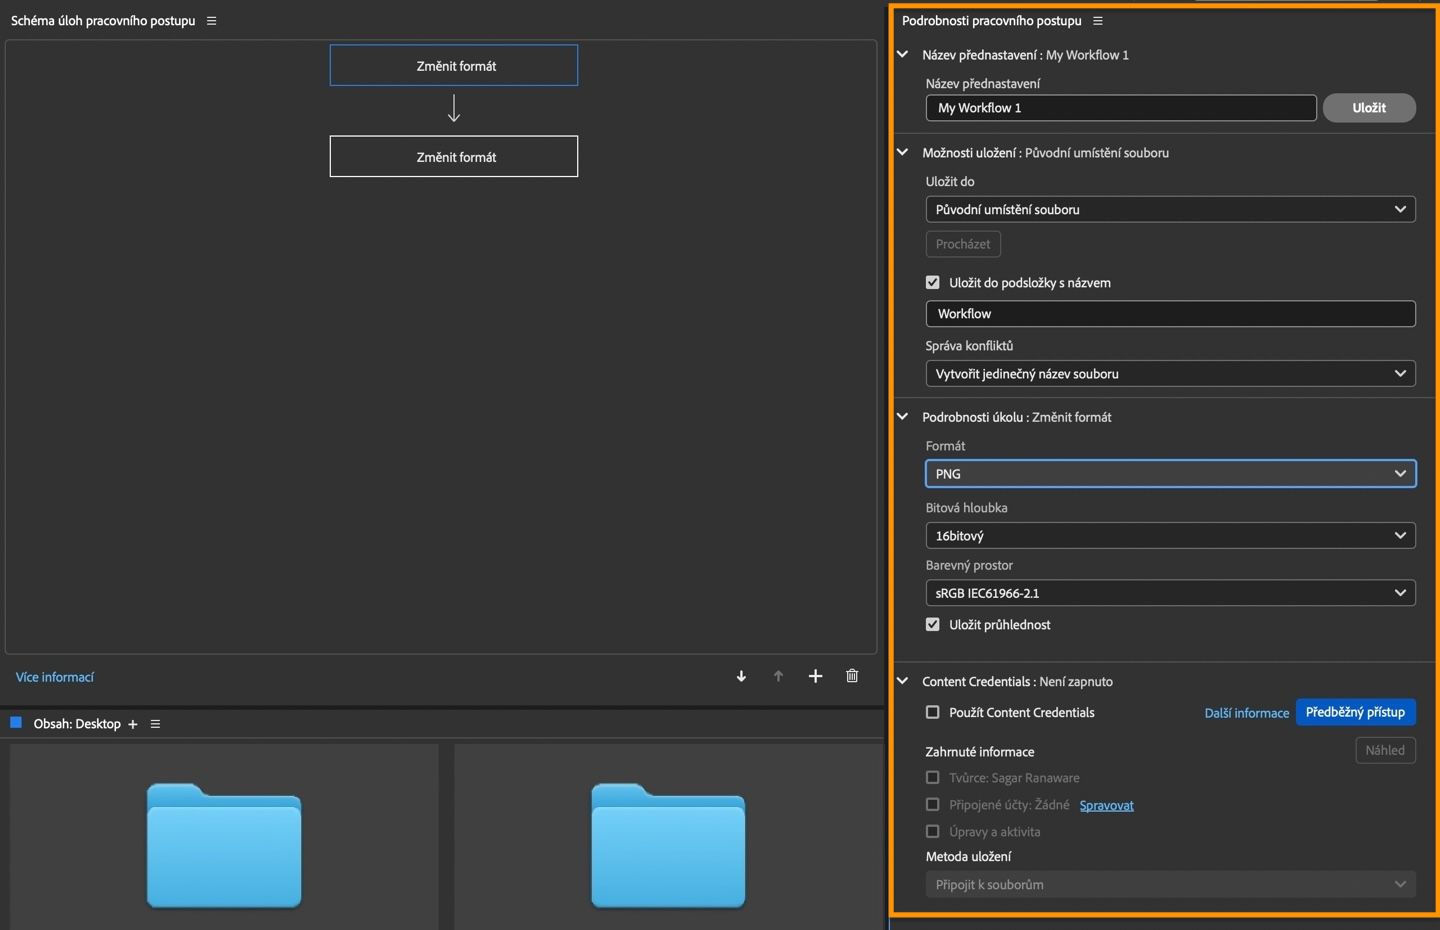The height and width of the screenshot is (930, 1440).
Task: Add a new task with the plus icon
Action: tap(815, 677)
